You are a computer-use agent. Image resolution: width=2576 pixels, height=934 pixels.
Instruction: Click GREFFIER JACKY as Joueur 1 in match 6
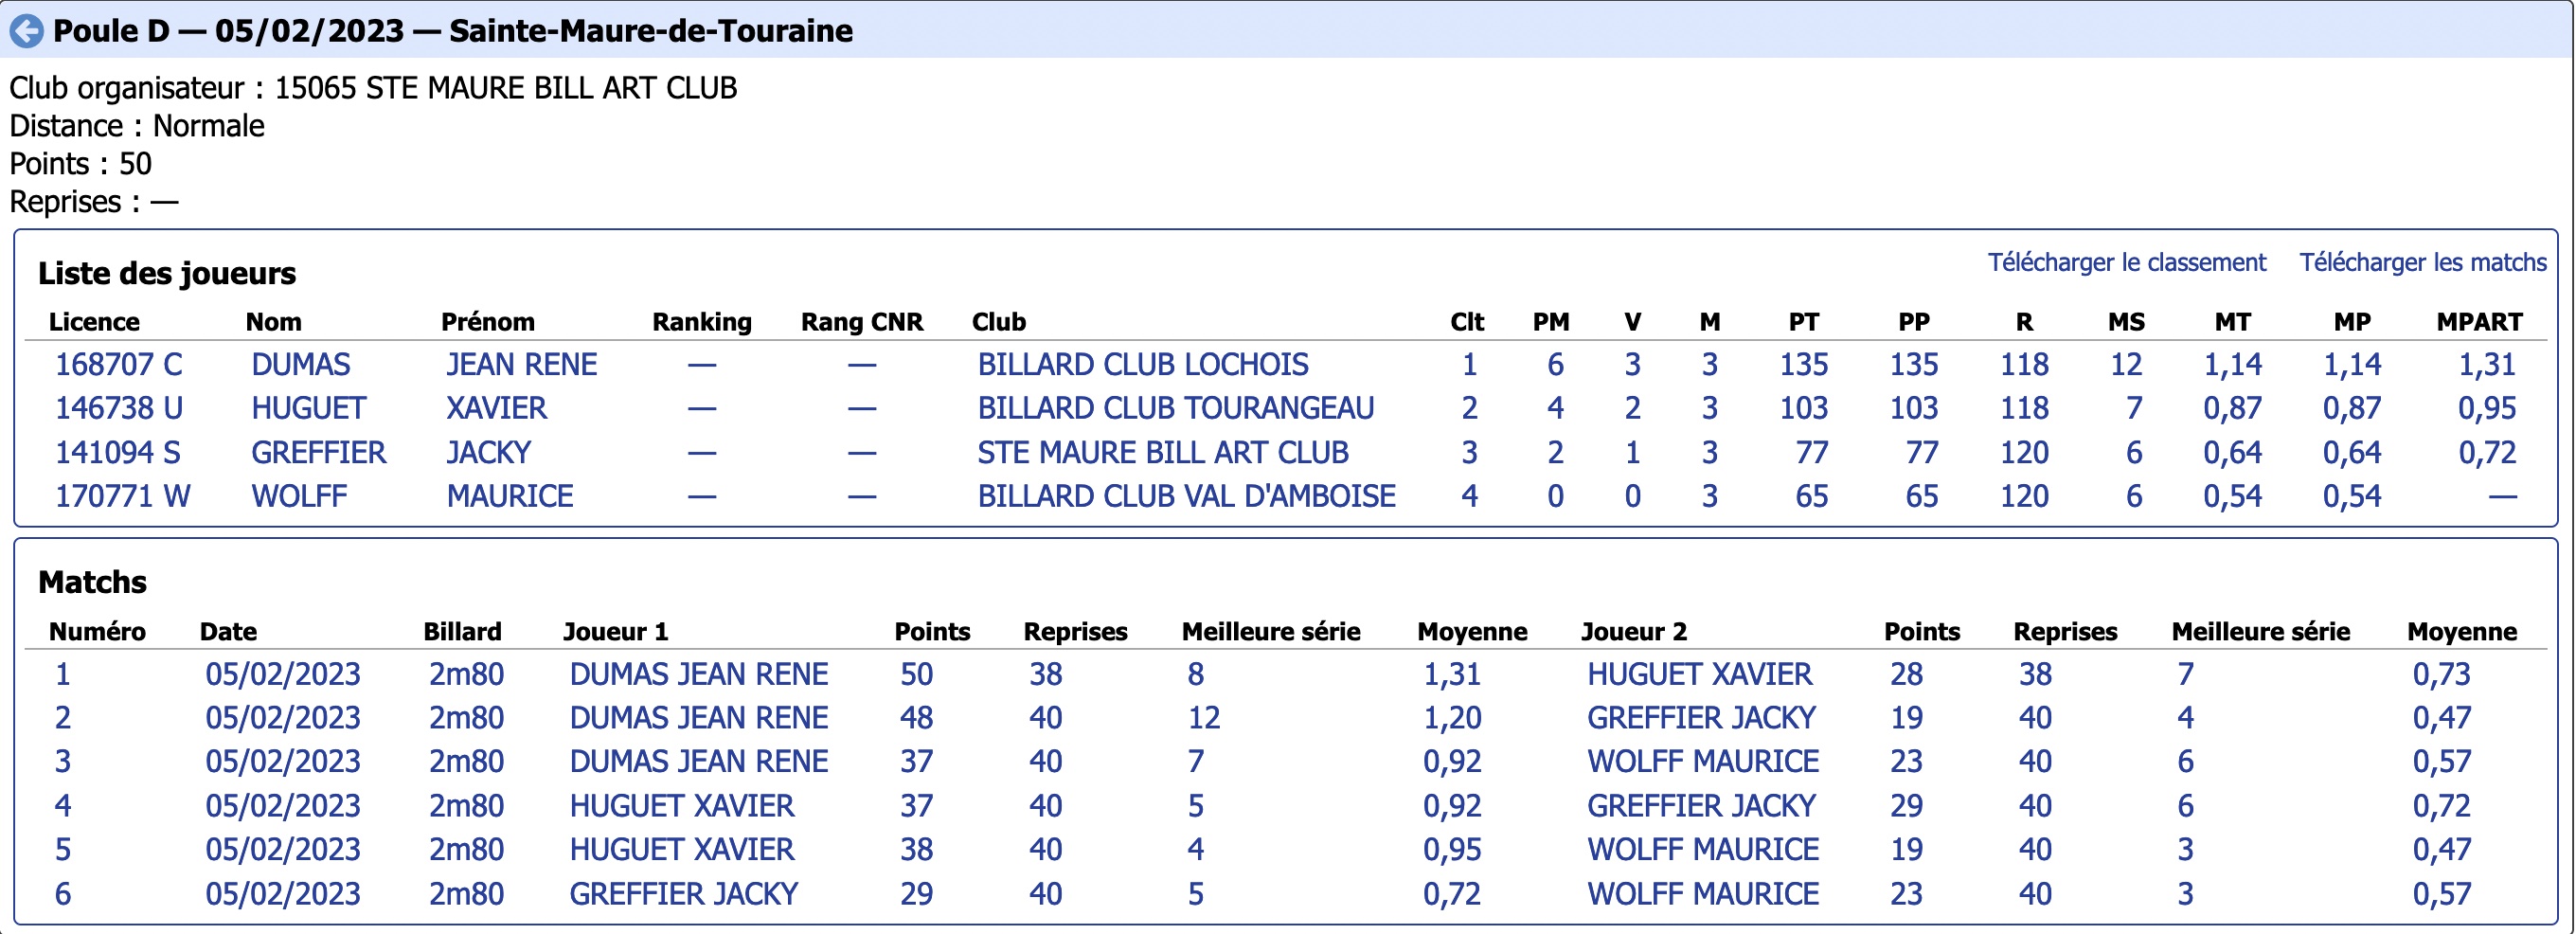pos(683,894)
